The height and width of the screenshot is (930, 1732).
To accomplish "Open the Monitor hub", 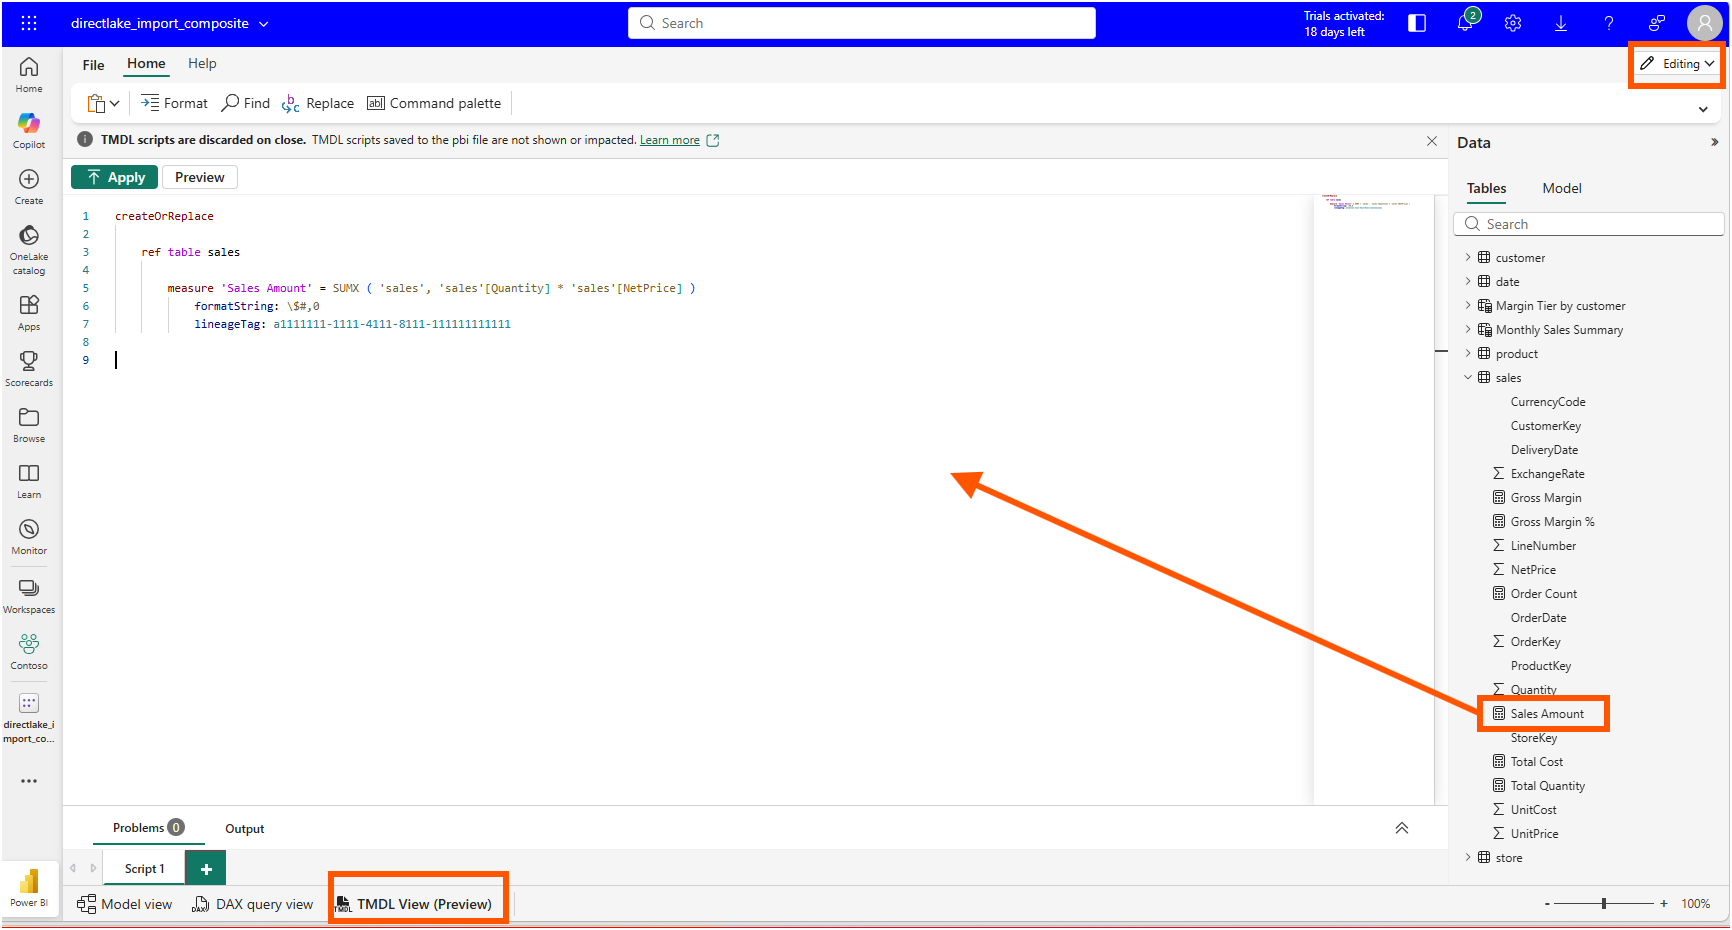I will point(29,537).
